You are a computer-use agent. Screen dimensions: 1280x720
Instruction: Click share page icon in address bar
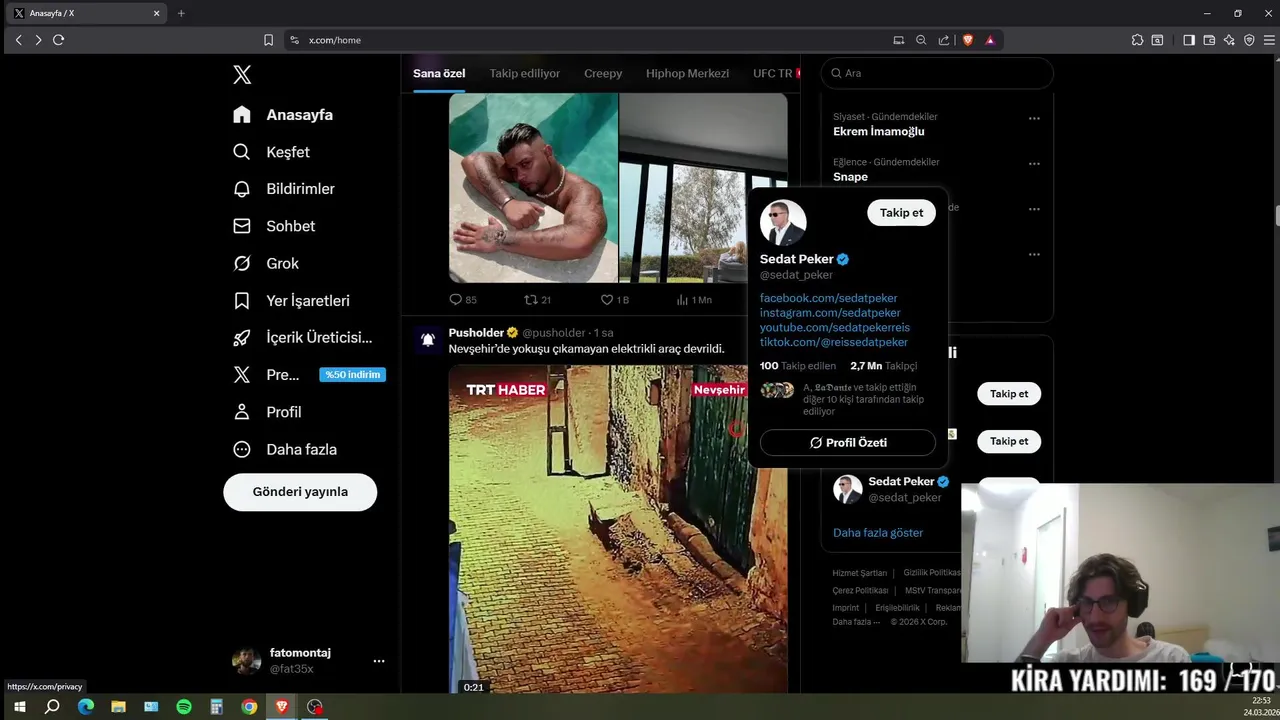click(x=944, y=40)
